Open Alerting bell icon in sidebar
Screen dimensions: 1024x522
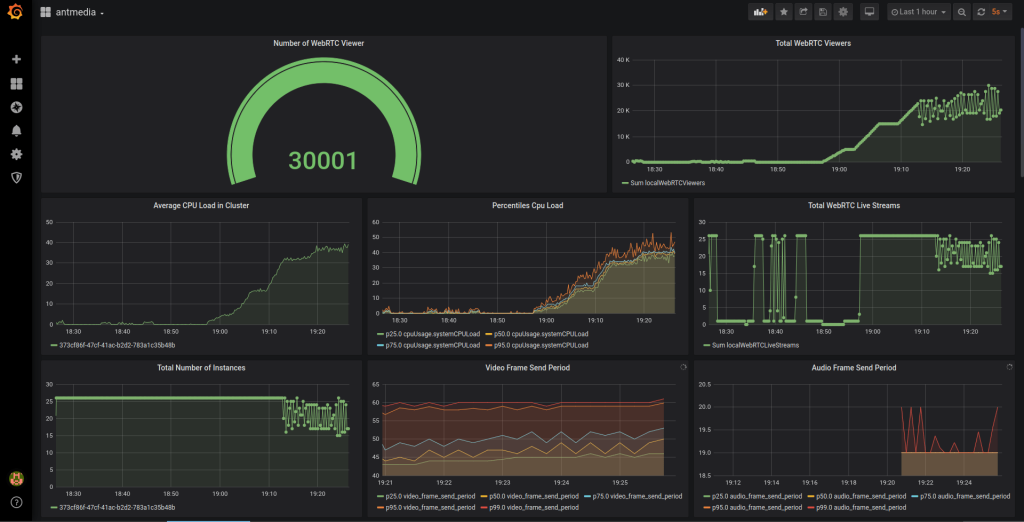pyautogui.click(x=16, y=131)
